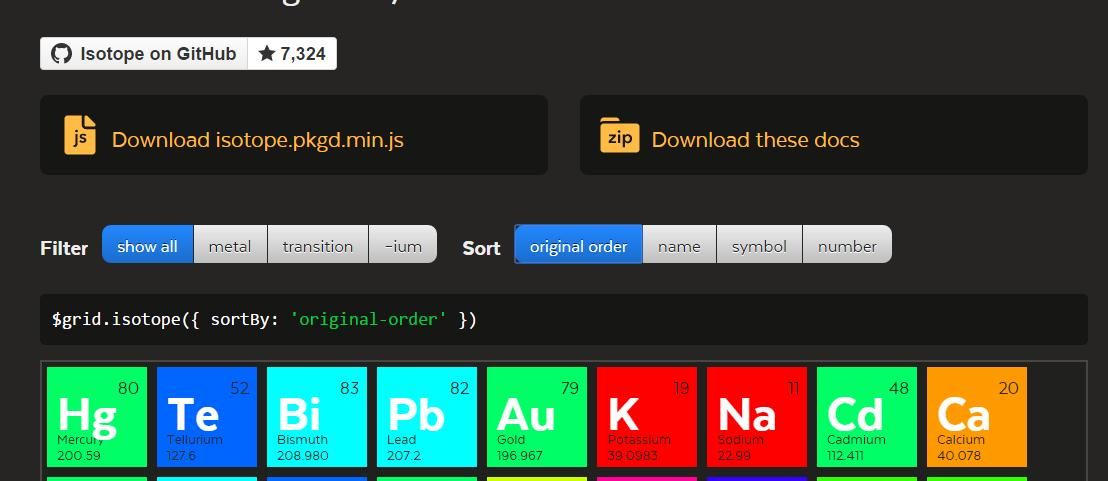Viewport: 1108px width, 481px height.
Task: Click the orange Calcium Ca tile
Action: [977, 417]
